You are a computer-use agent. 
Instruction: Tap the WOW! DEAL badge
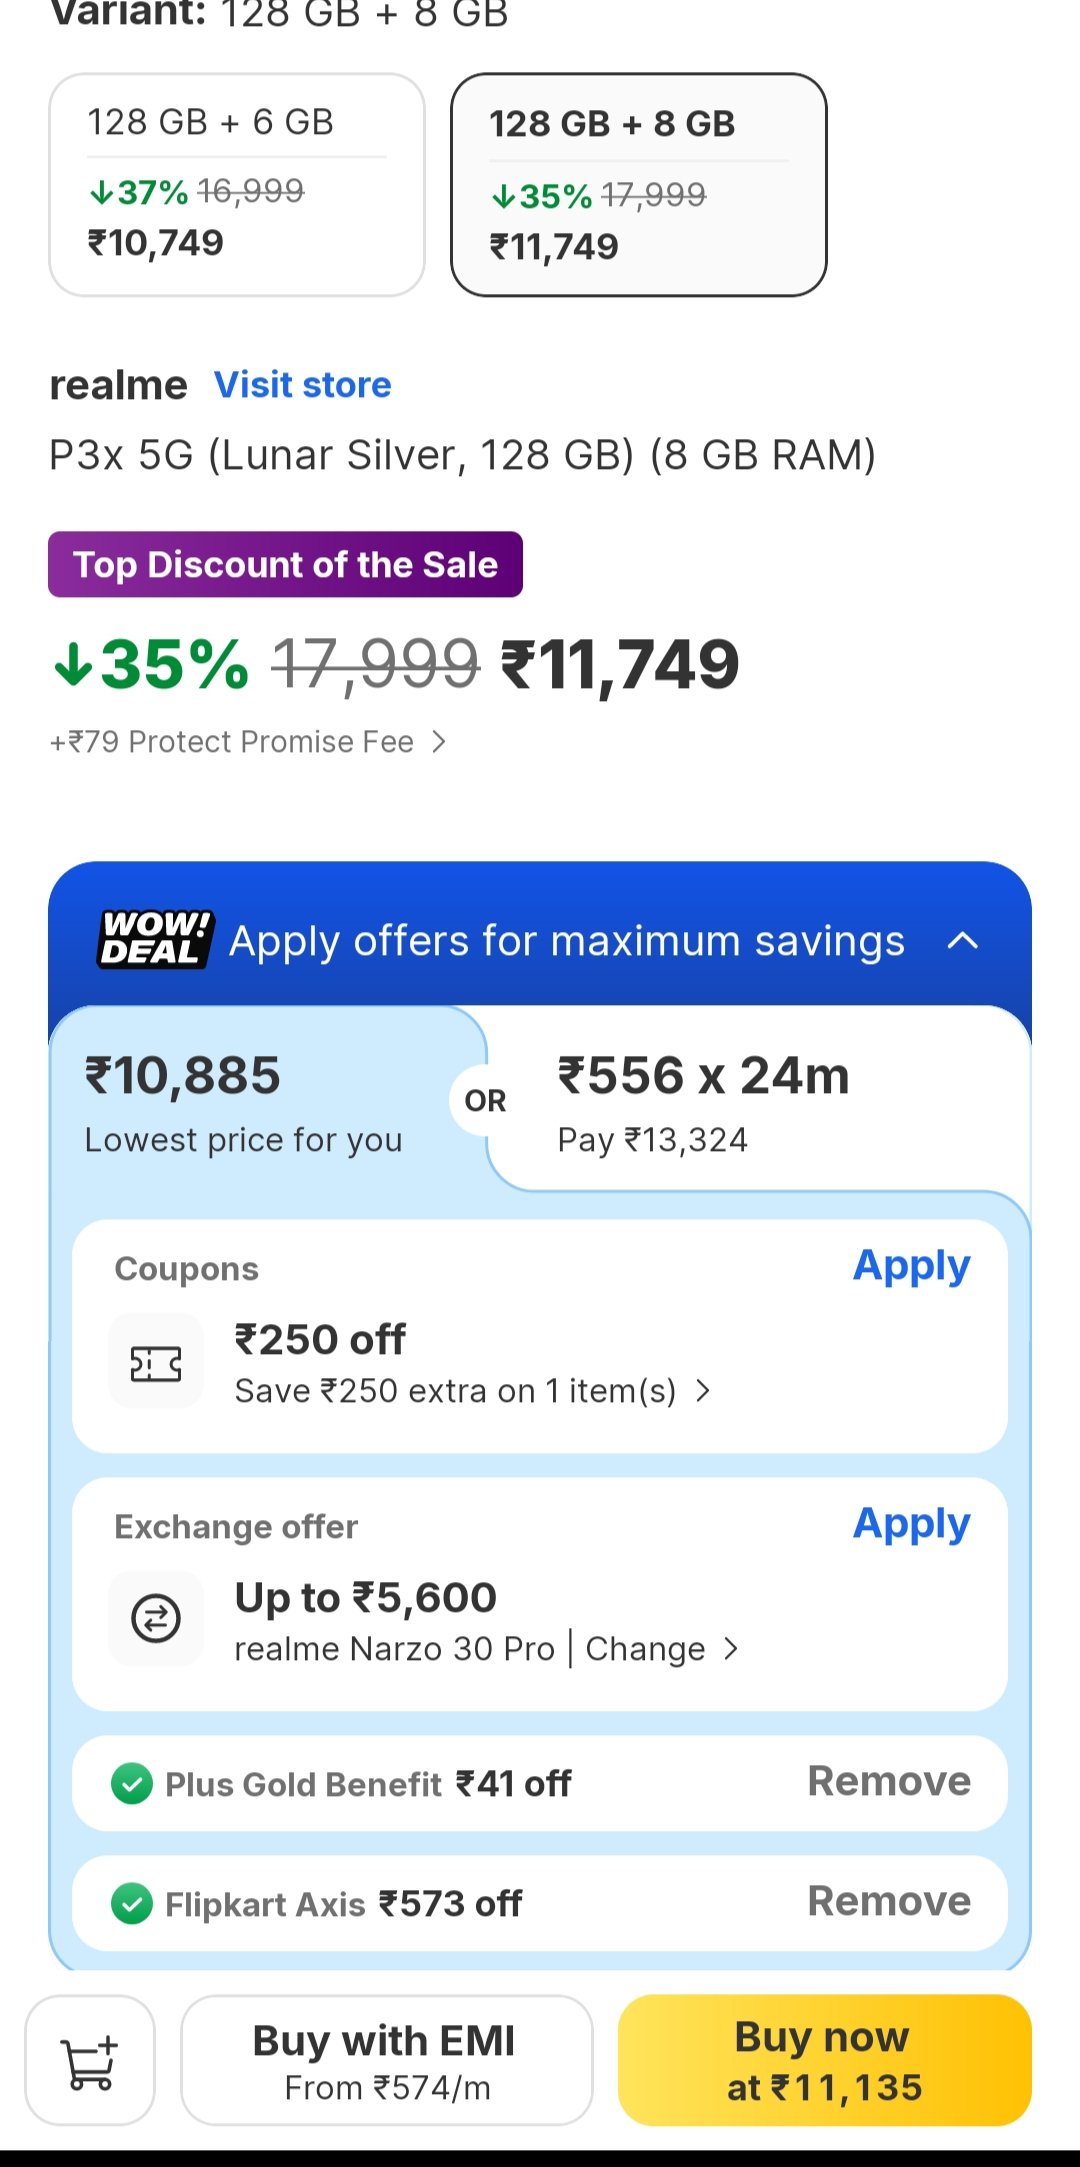(156, 939)
